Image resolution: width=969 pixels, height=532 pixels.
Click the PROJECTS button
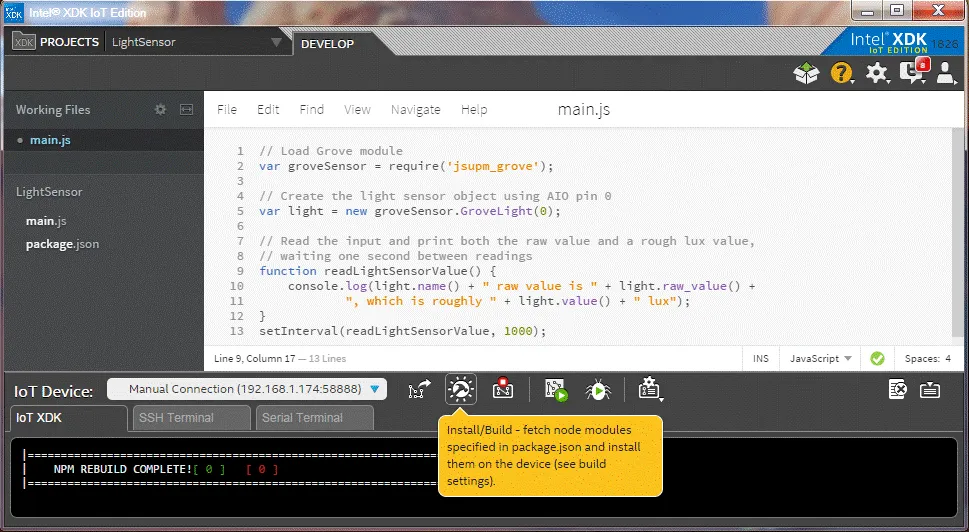pos(57,42)
